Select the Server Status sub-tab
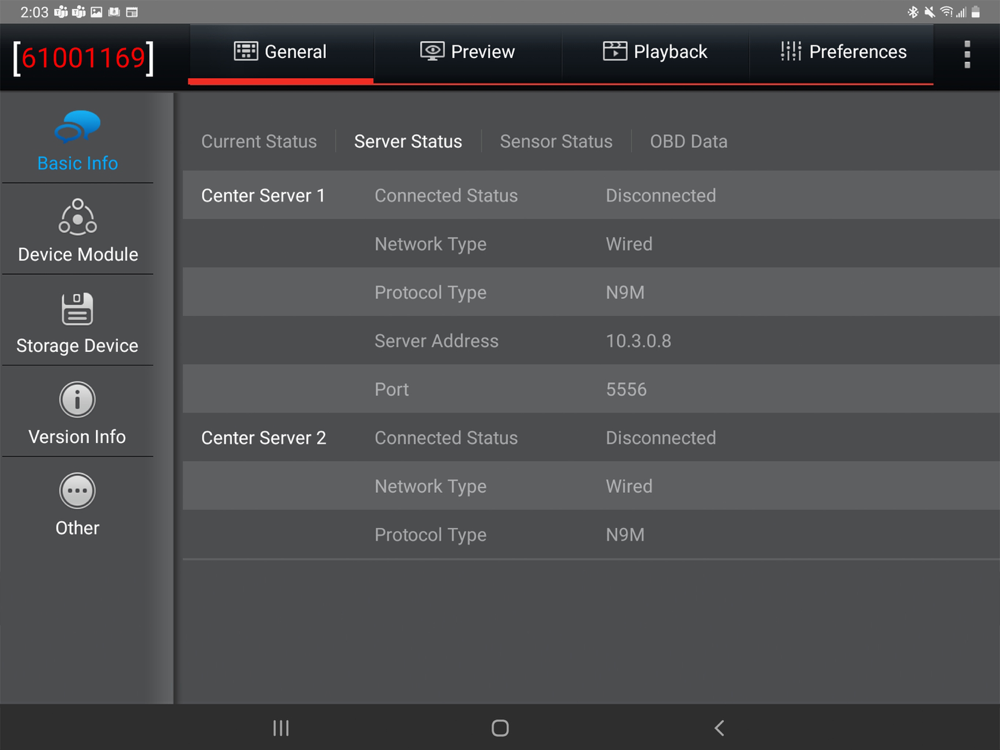1000x750 pixels. coord(408,142)
